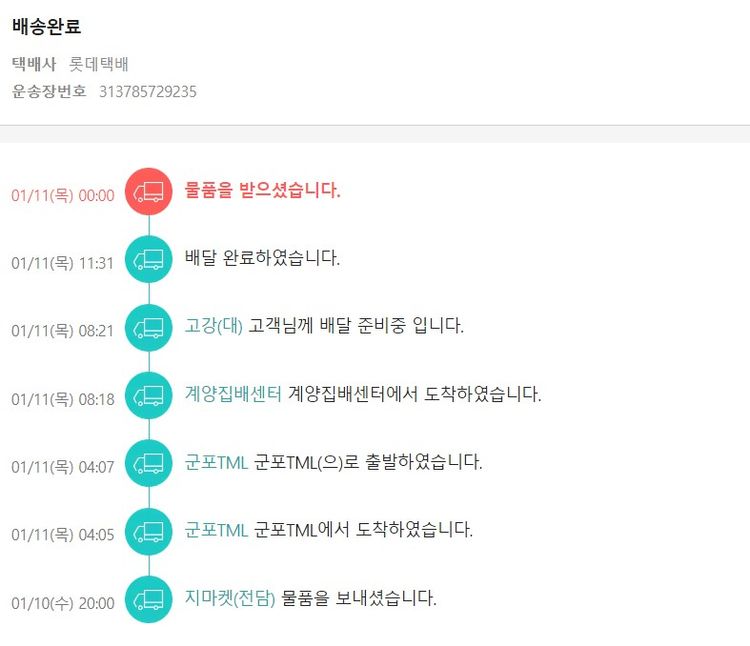Open the 지마켓(전담) sender link
This screenshot has height=646, width=750.
tap(230, 598)
